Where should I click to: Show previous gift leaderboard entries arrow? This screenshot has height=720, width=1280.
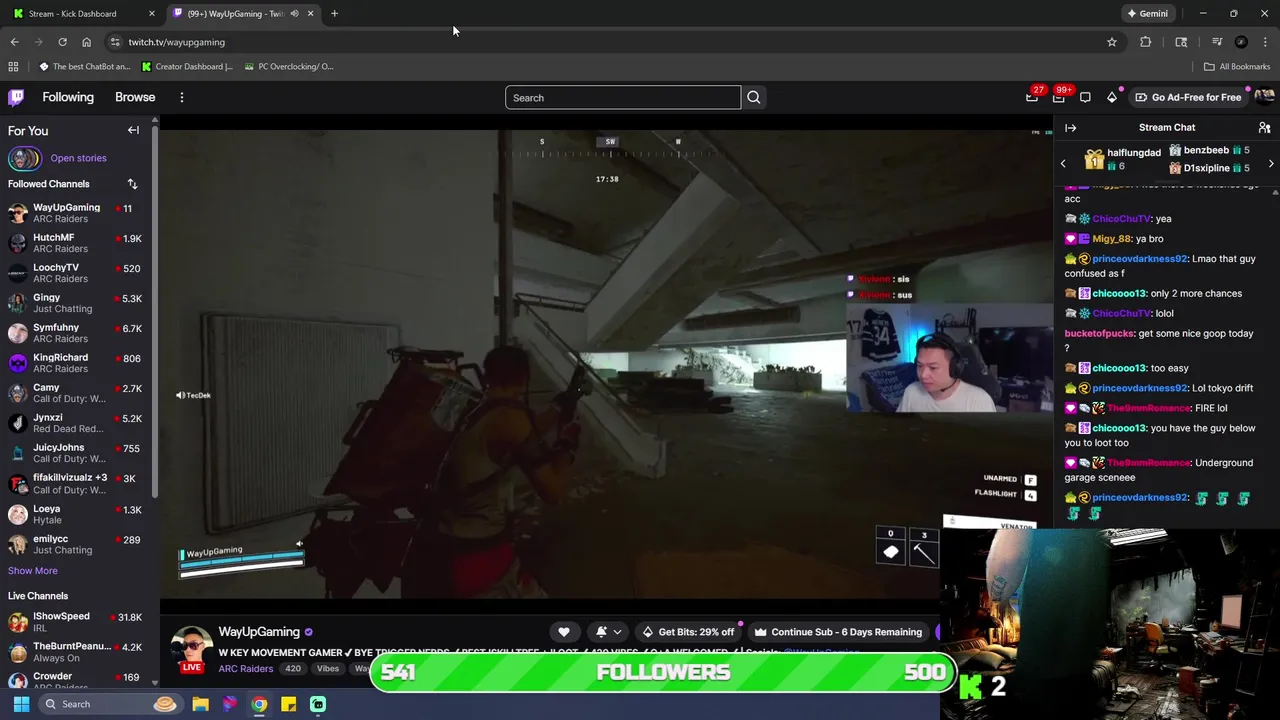click(x=1063, y=163)
